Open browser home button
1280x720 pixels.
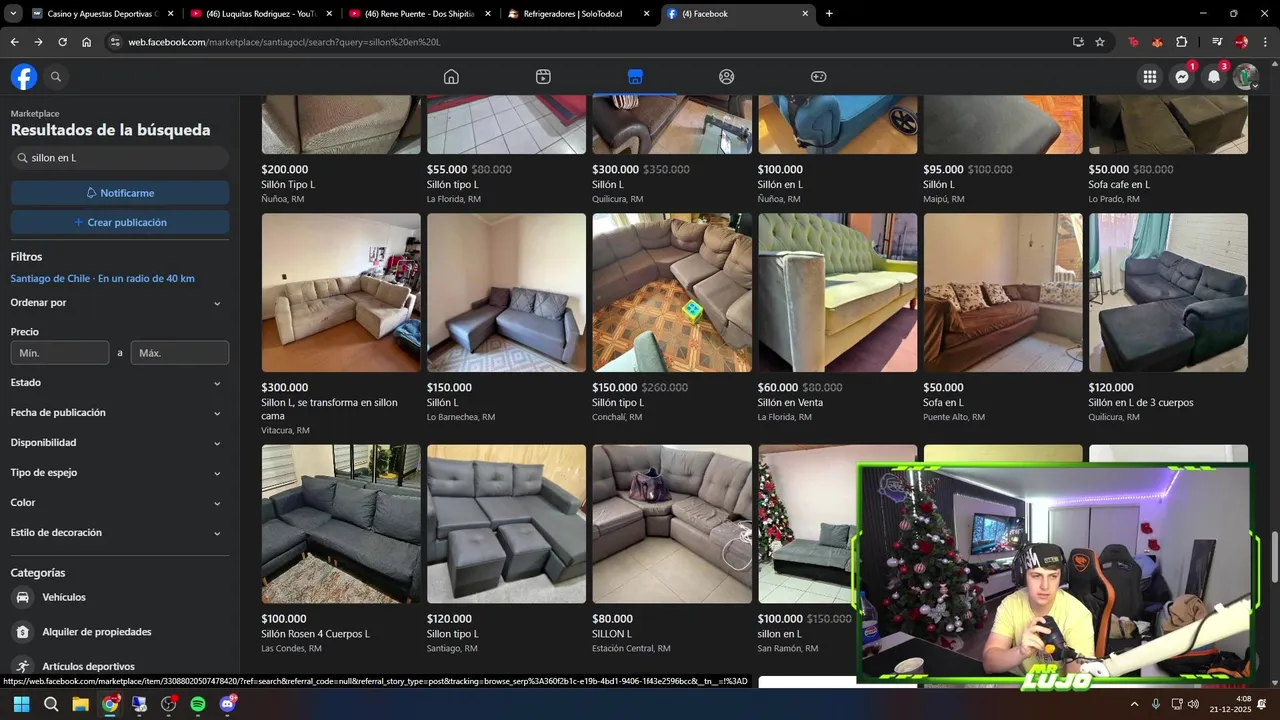86,42
